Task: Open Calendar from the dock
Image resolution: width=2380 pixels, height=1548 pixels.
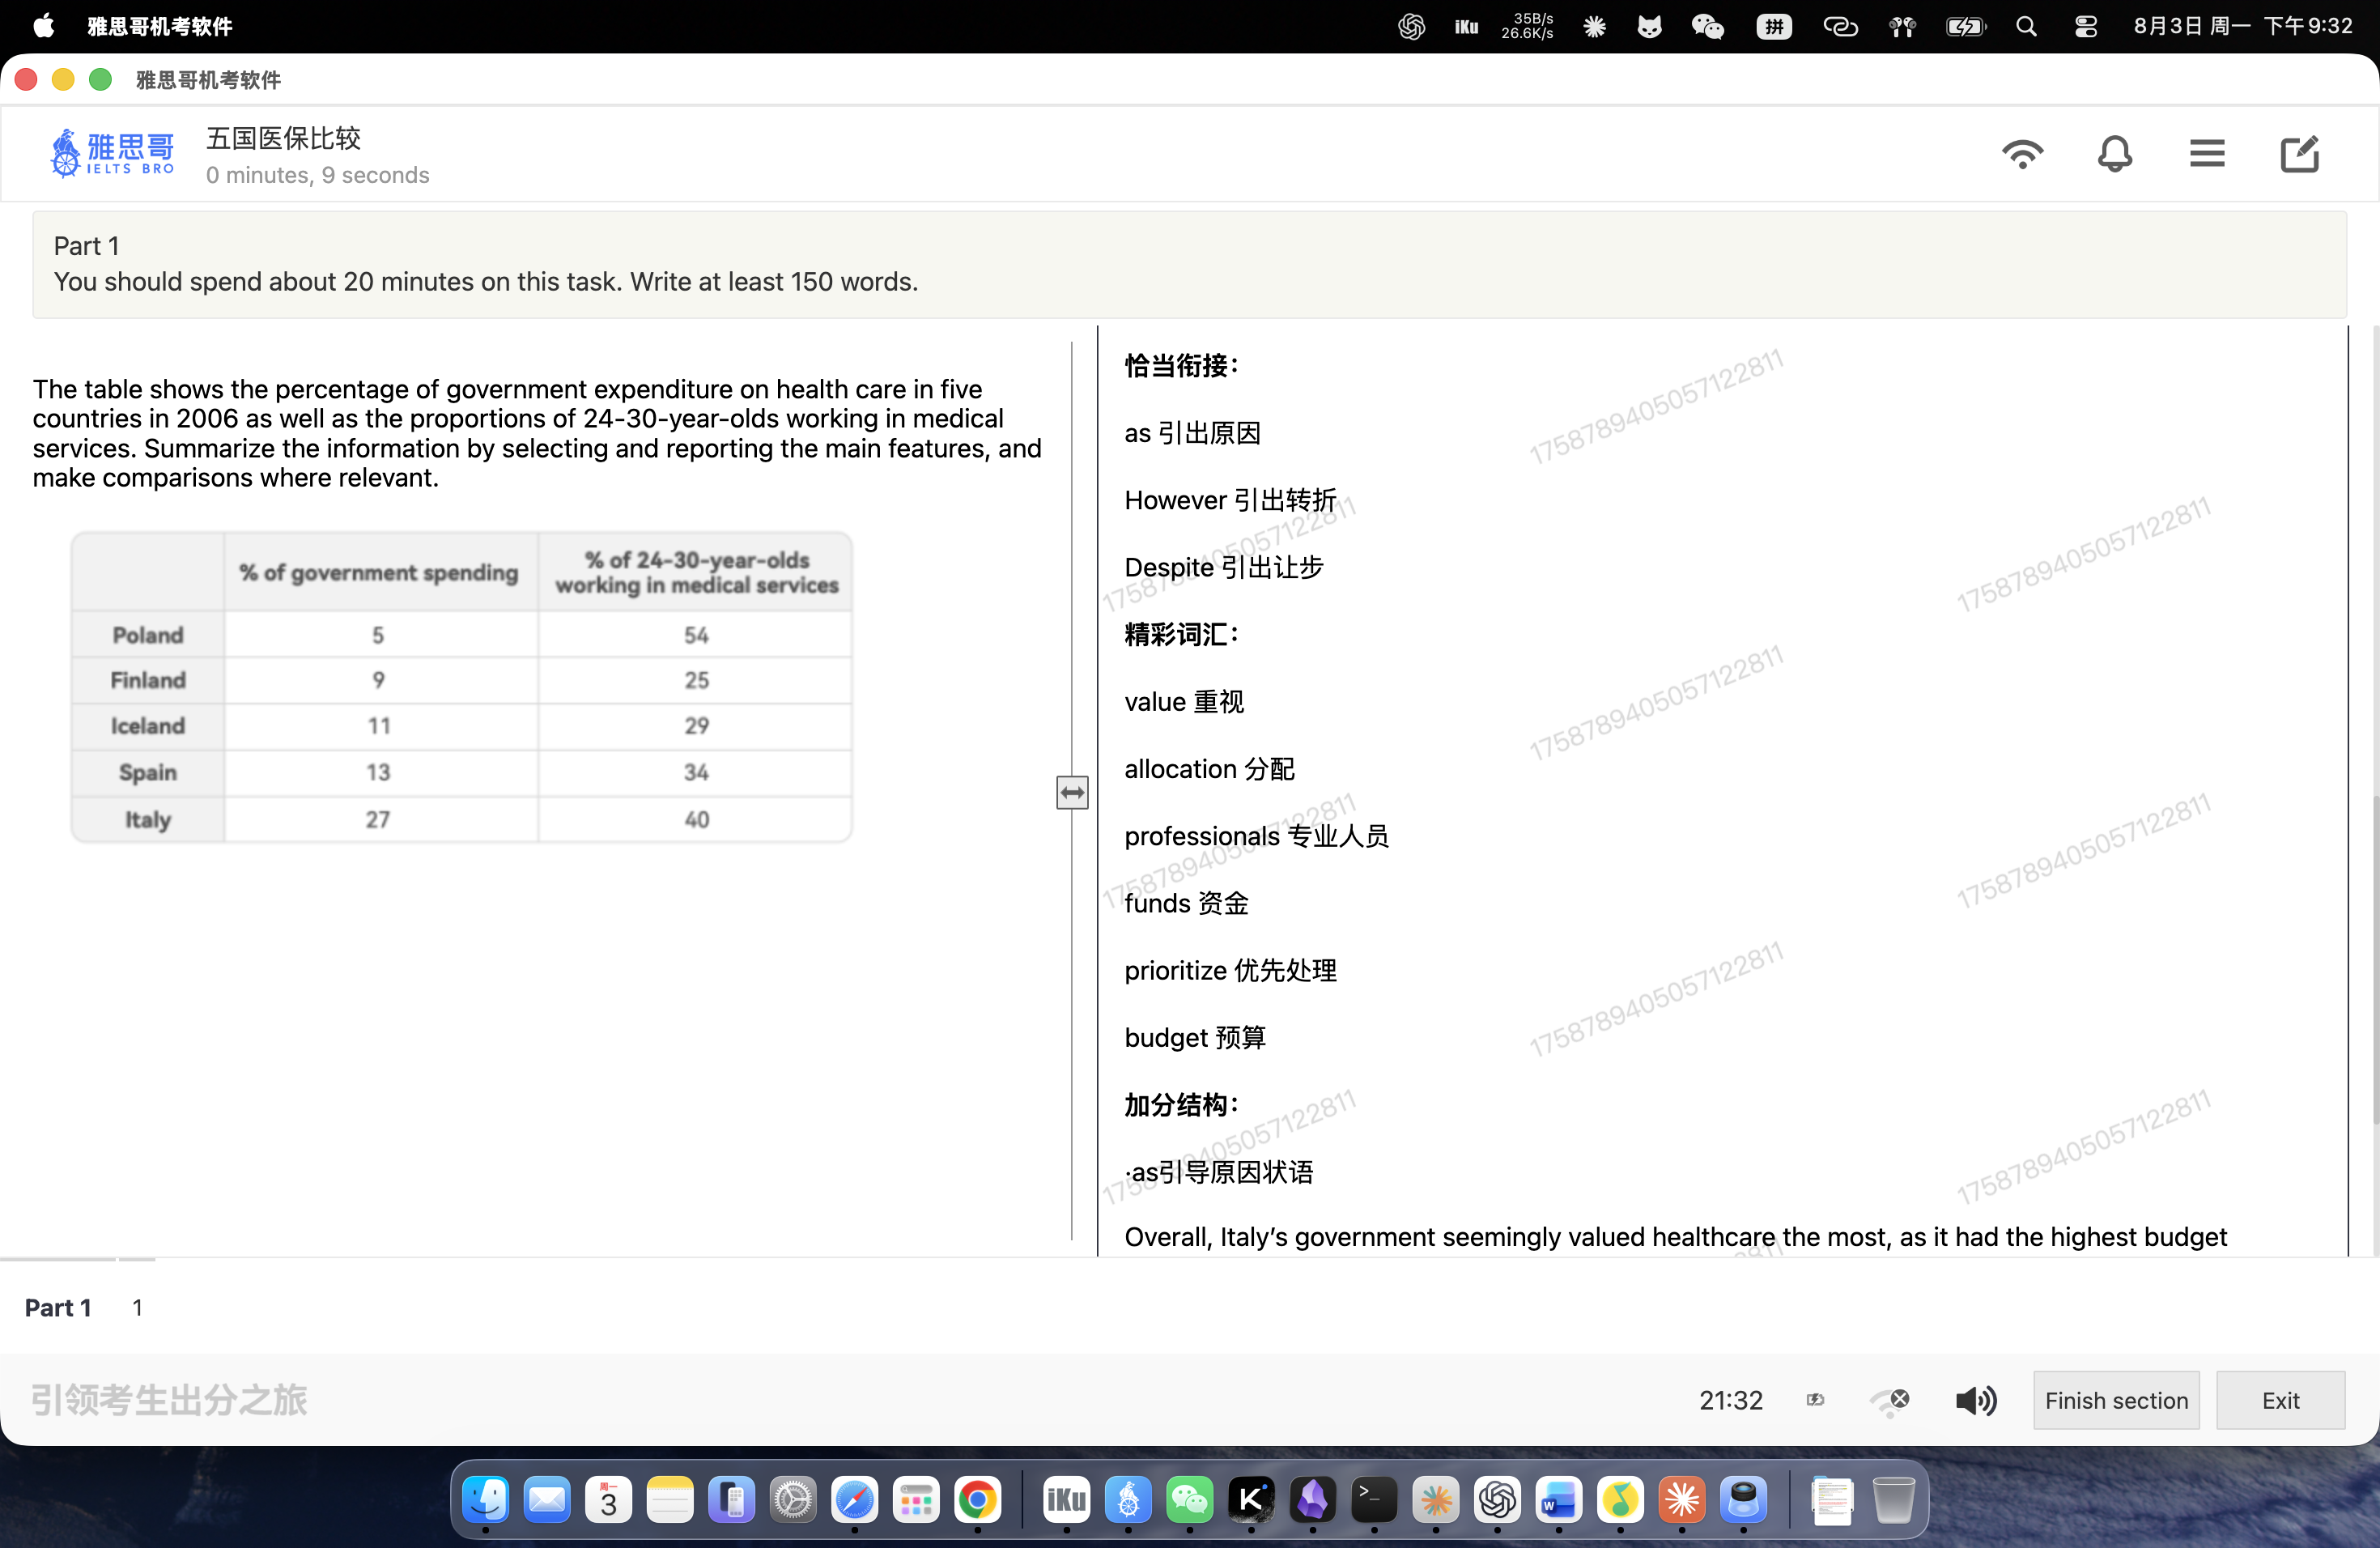Action: coord(609,1499)
